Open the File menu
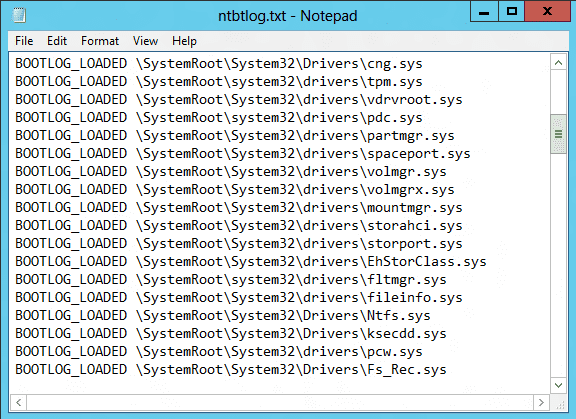 (x=24, y=41)
